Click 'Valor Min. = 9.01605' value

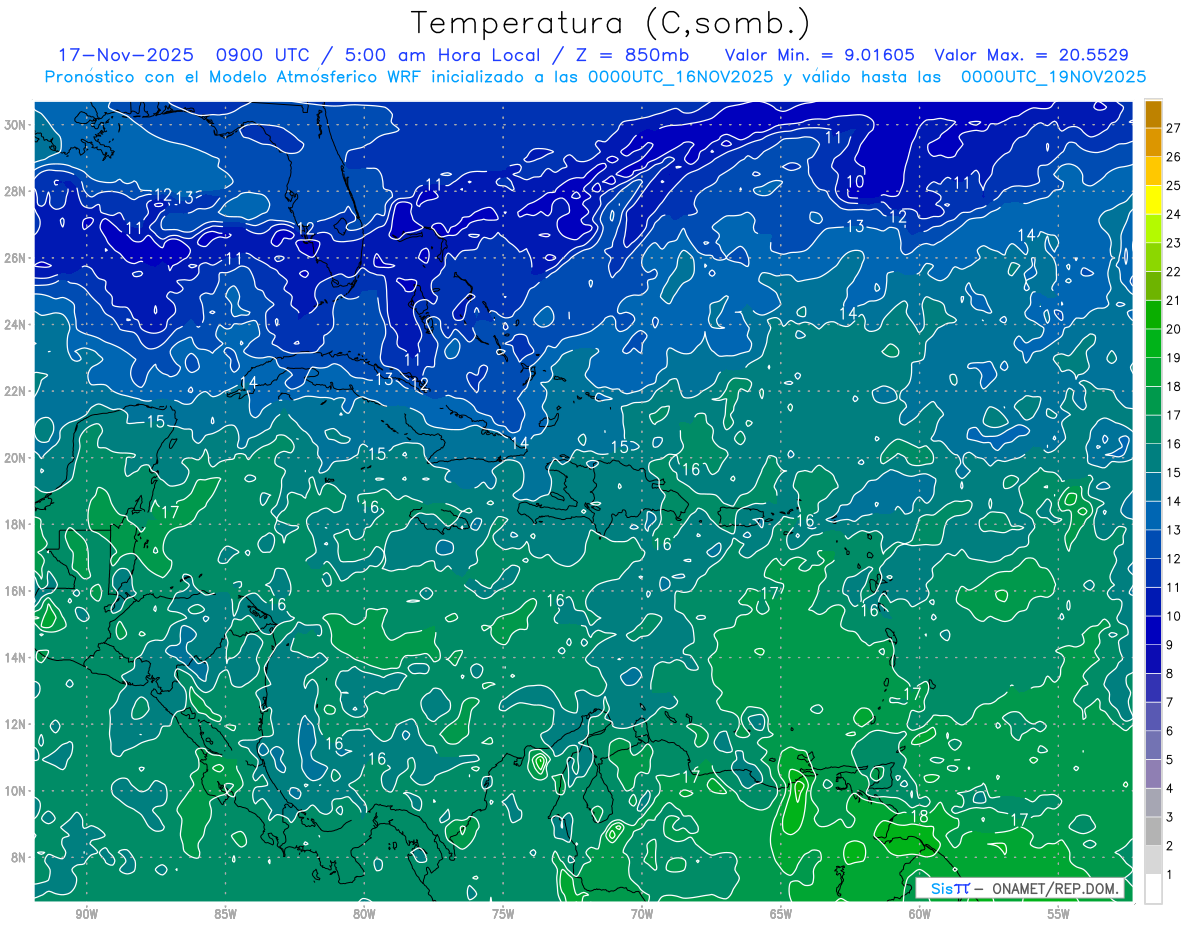click(820, 55)
